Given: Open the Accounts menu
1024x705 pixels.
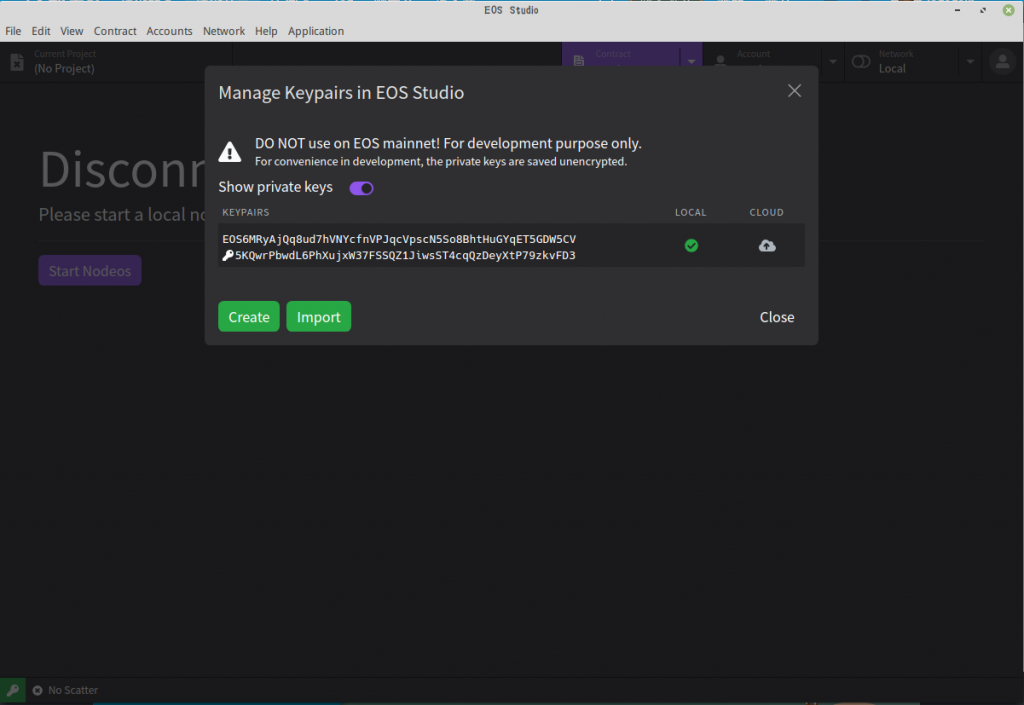Looking at the screenshot, I should [169, 31].
